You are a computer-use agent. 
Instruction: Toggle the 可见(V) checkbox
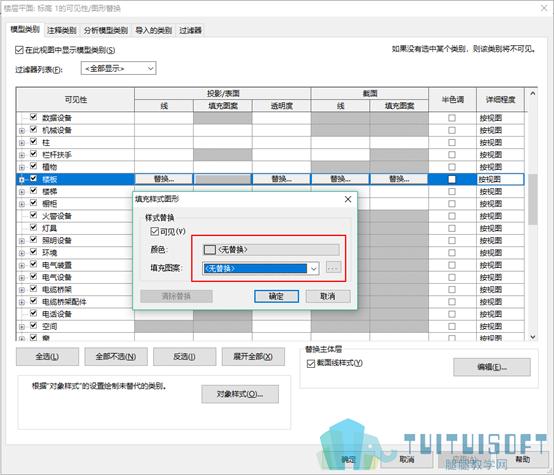coord(154,231)
